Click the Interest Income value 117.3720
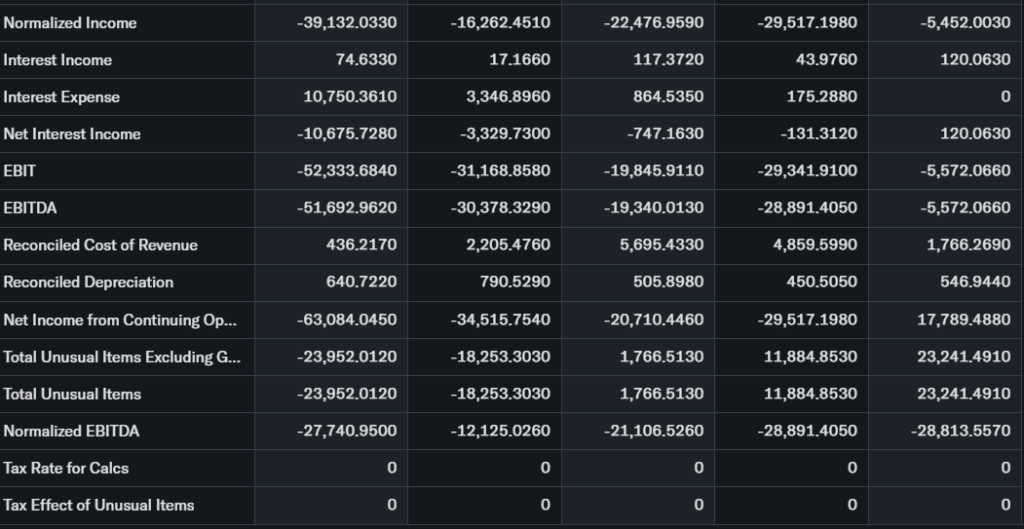The width and height of the screenshot is (1024, 529). pos(668,60)
